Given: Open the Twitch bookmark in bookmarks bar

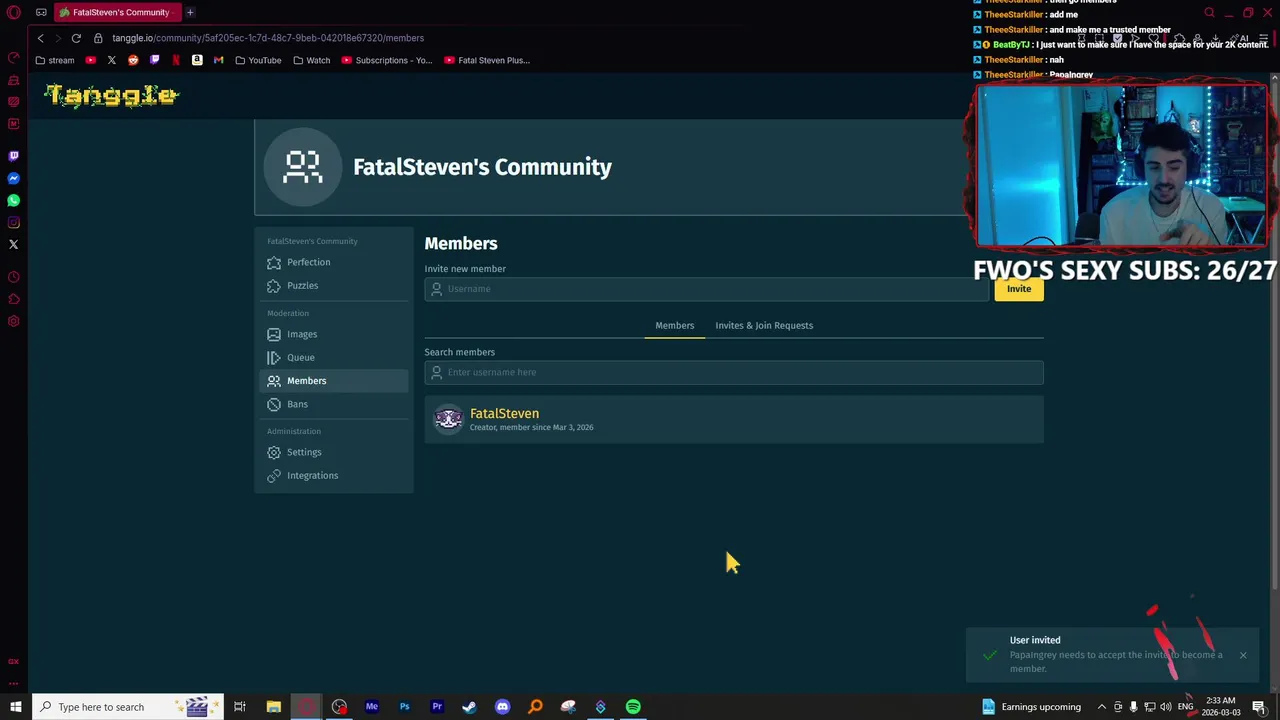Looking at the screenshot, I should tap(154, 60).
